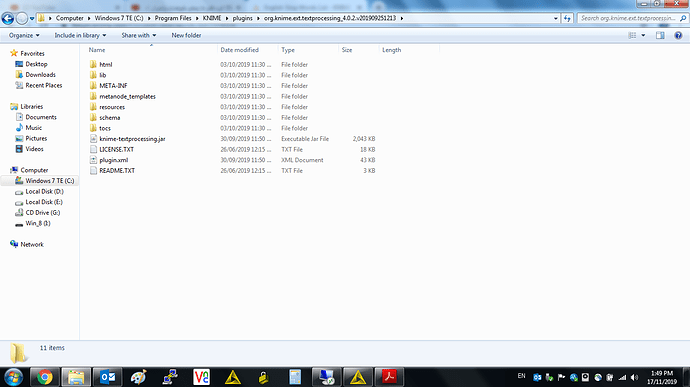690x387 pixels.
Task: Select the lib folder
Action: click(103, 75)
